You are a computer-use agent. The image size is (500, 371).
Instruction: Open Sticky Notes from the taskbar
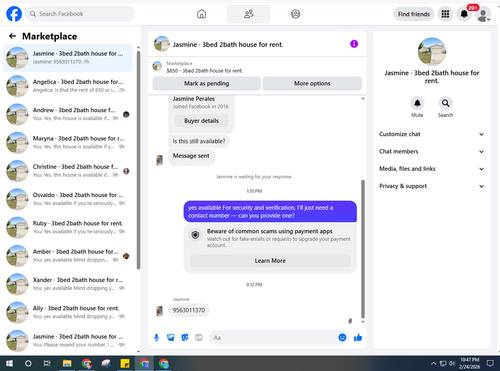(125, 363)
